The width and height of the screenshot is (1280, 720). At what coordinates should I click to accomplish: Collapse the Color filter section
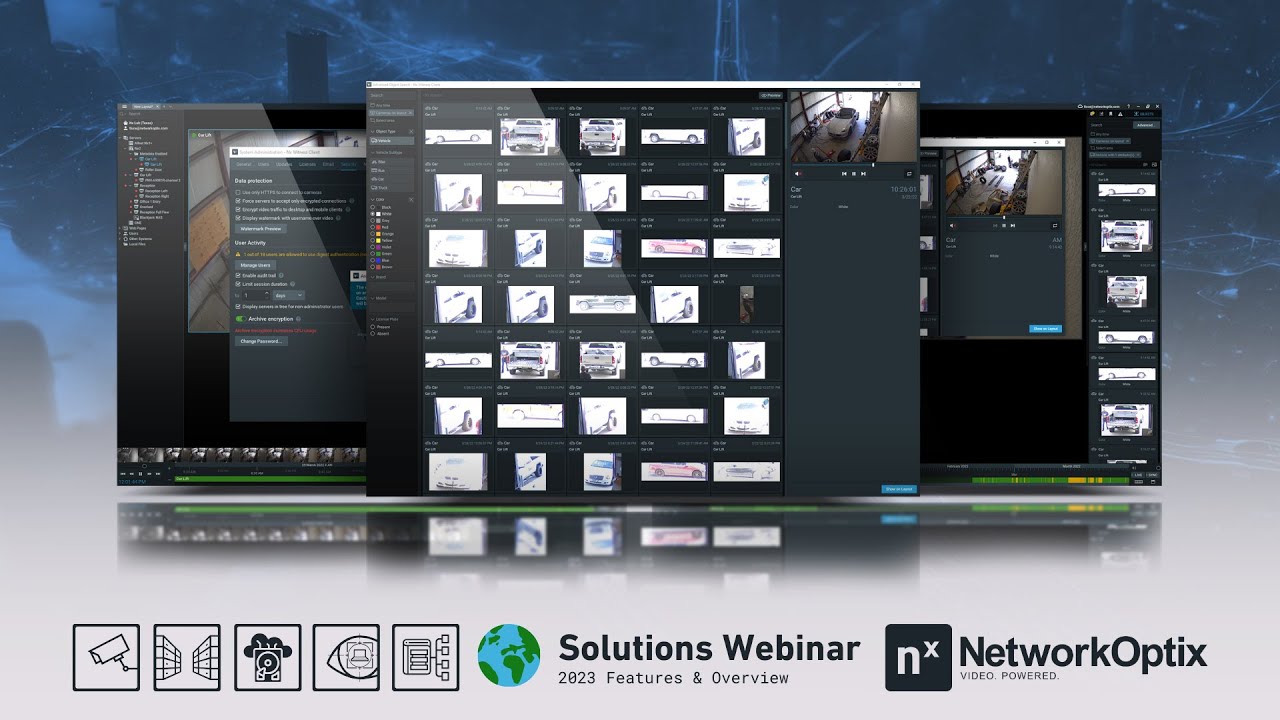pyautogui.click(x=372, y=199)
